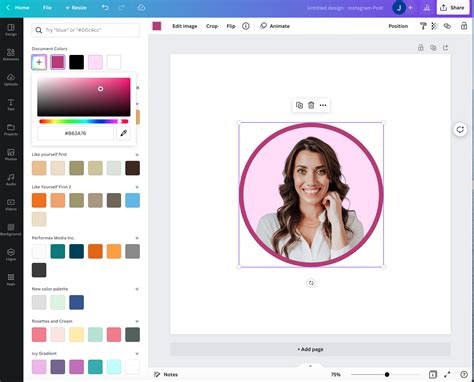
Task: Duplicate element from floating toolbar
Action: click(x=299, y=105)
